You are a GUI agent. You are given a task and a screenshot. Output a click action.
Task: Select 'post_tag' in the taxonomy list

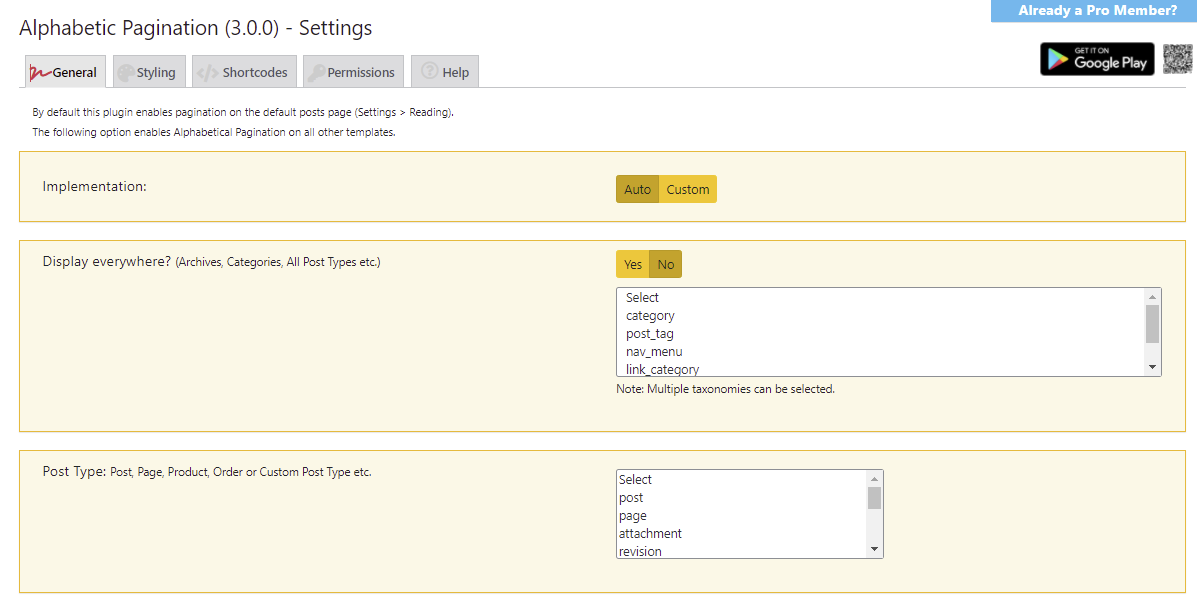click(x=650, y=333)
